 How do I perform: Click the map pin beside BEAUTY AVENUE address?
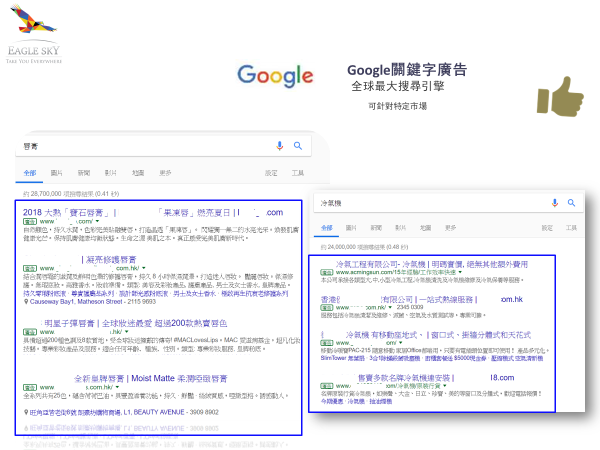click(26, 412)
